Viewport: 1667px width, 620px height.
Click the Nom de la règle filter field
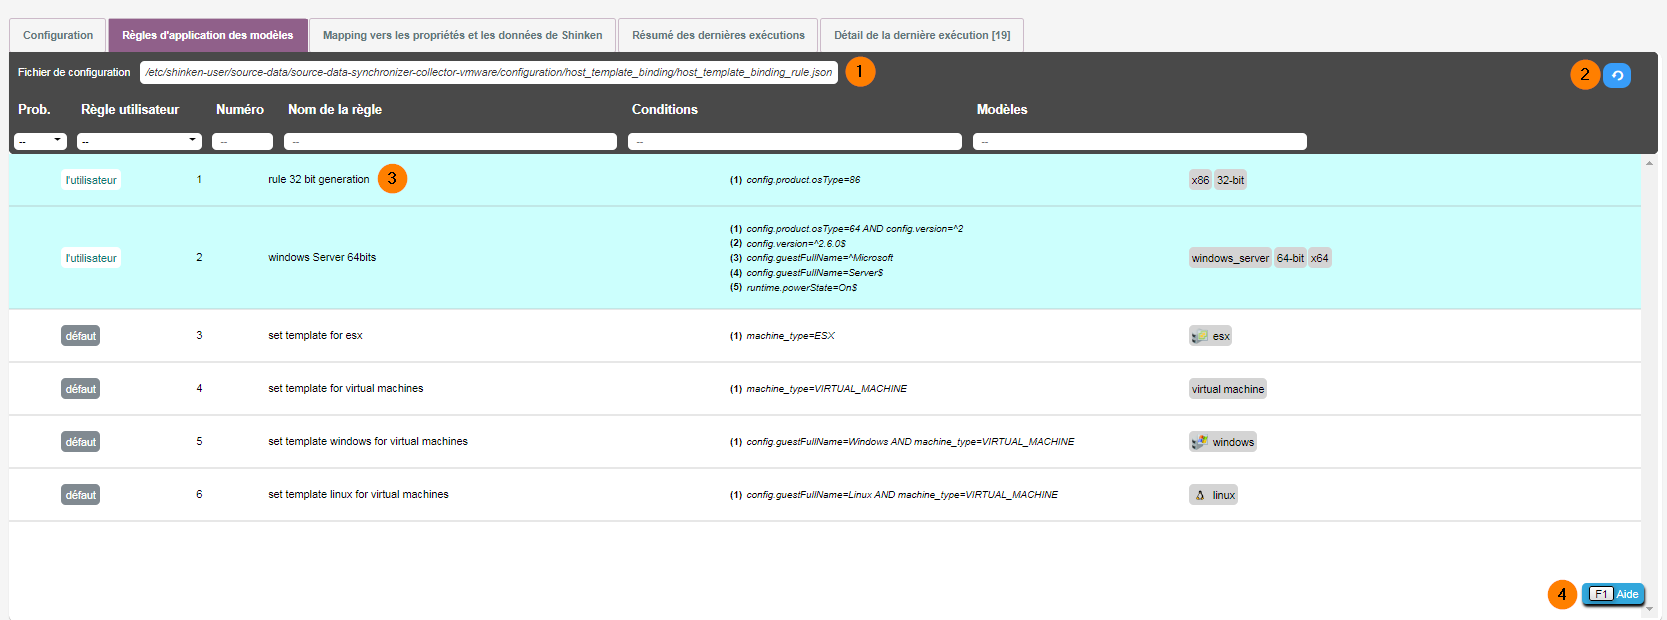pos(450,142)
